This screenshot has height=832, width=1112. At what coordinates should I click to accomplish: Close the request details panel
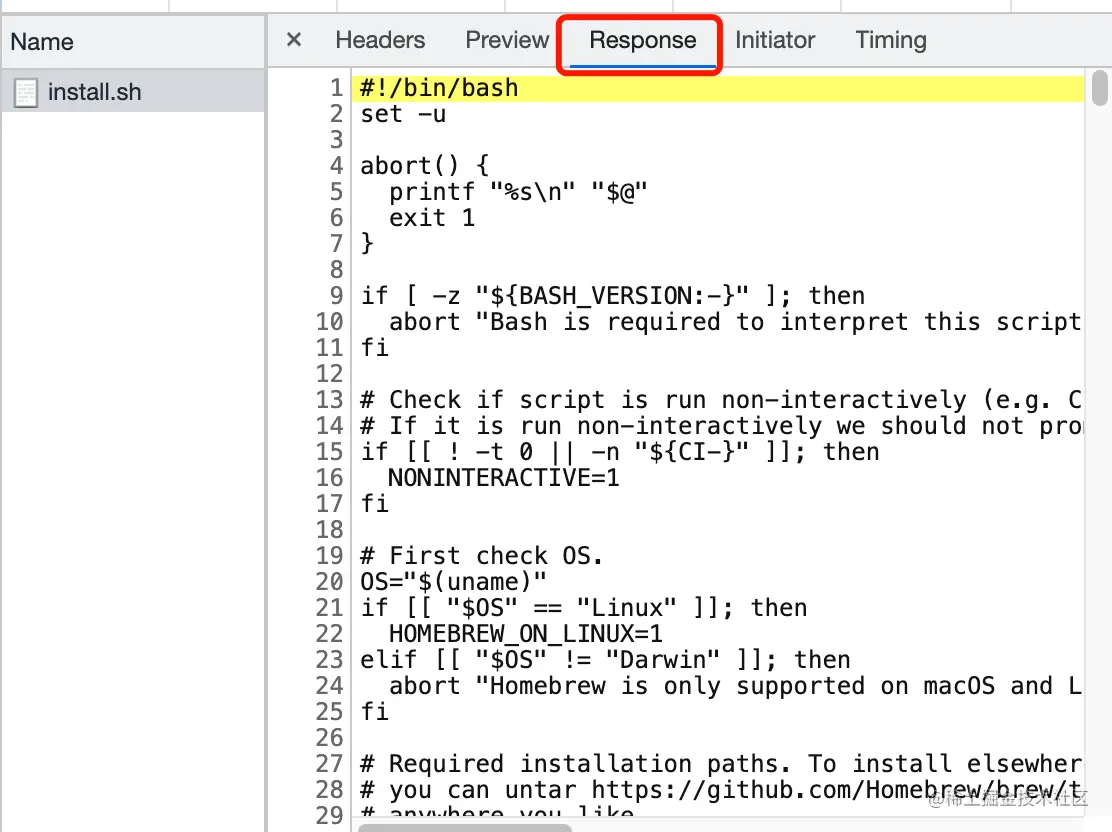click(x=294, y=40)
